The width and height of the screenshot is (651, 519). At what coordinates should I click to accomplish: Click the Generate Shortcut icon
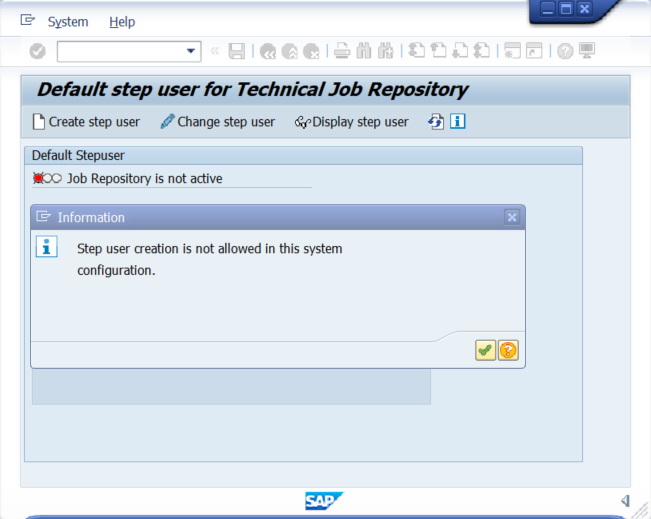coord(534,51)
